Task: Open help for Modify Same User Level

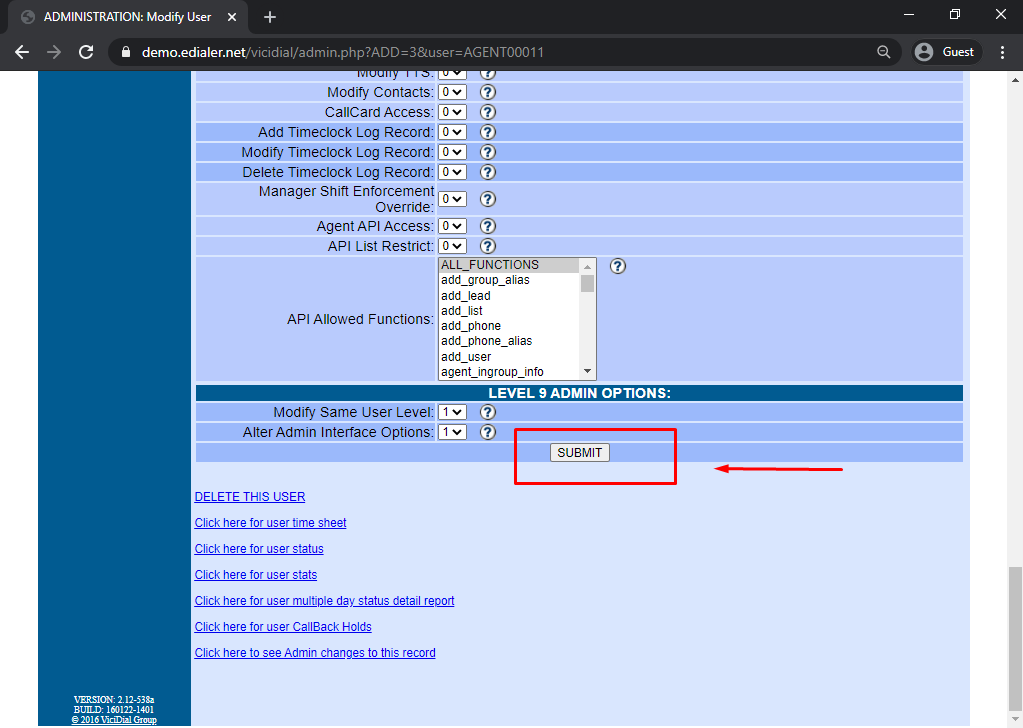Action: (x=487, y=412)
